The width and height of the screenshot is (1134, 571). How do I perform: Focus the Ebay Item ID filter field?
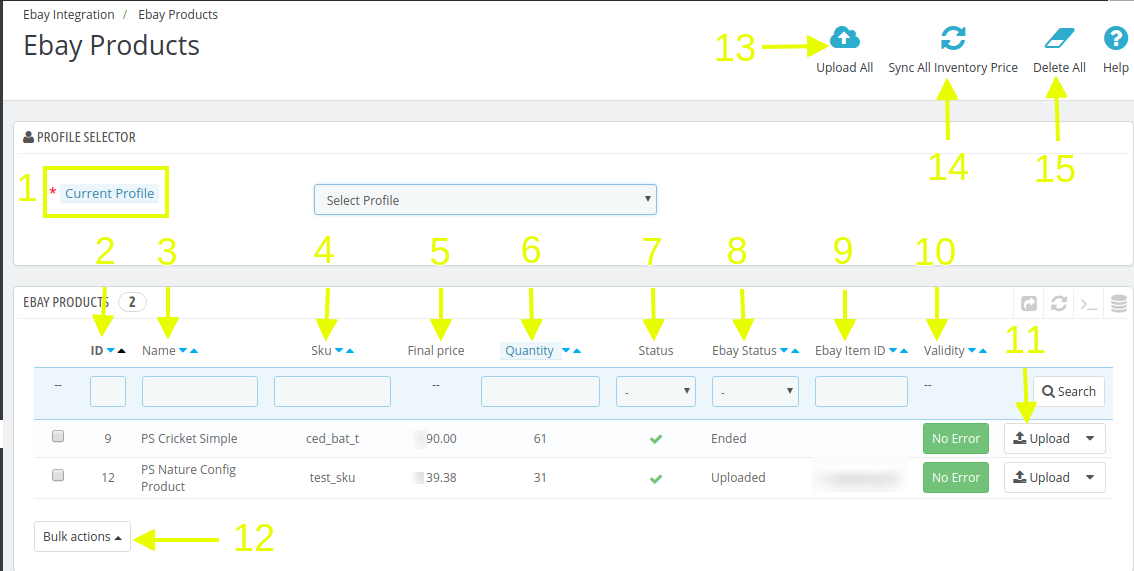click(861, 391)
